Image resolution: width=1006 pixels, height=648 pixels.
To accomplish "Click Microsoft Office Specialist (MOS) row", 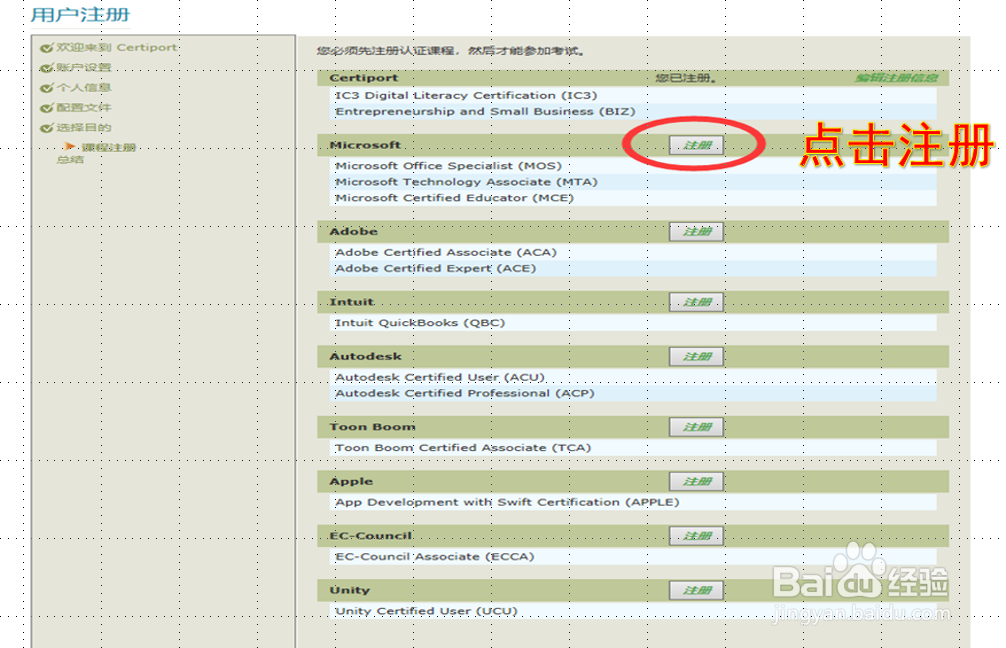I will tap(633, 166).
